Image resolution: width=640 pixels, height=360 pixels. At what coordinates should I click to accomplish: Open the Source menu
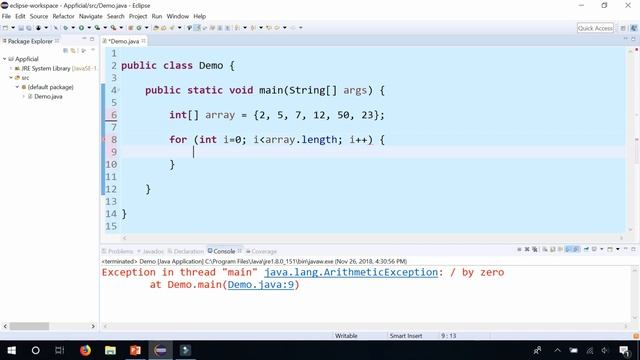[x=39, y=16]
